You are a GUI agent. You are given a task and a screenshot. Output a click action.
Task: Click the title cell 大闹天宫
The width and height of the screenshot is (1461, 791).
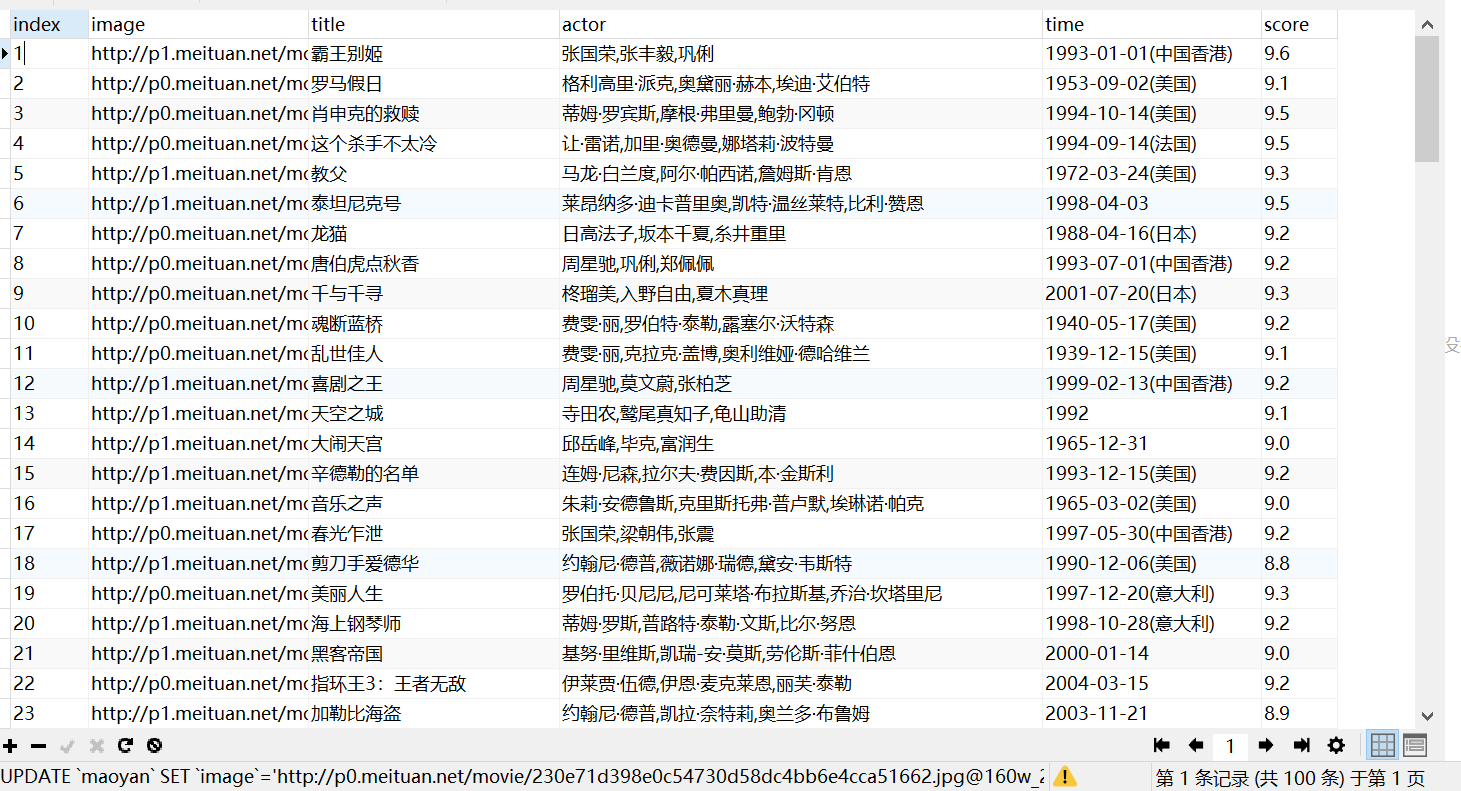[x=433, y=444]
